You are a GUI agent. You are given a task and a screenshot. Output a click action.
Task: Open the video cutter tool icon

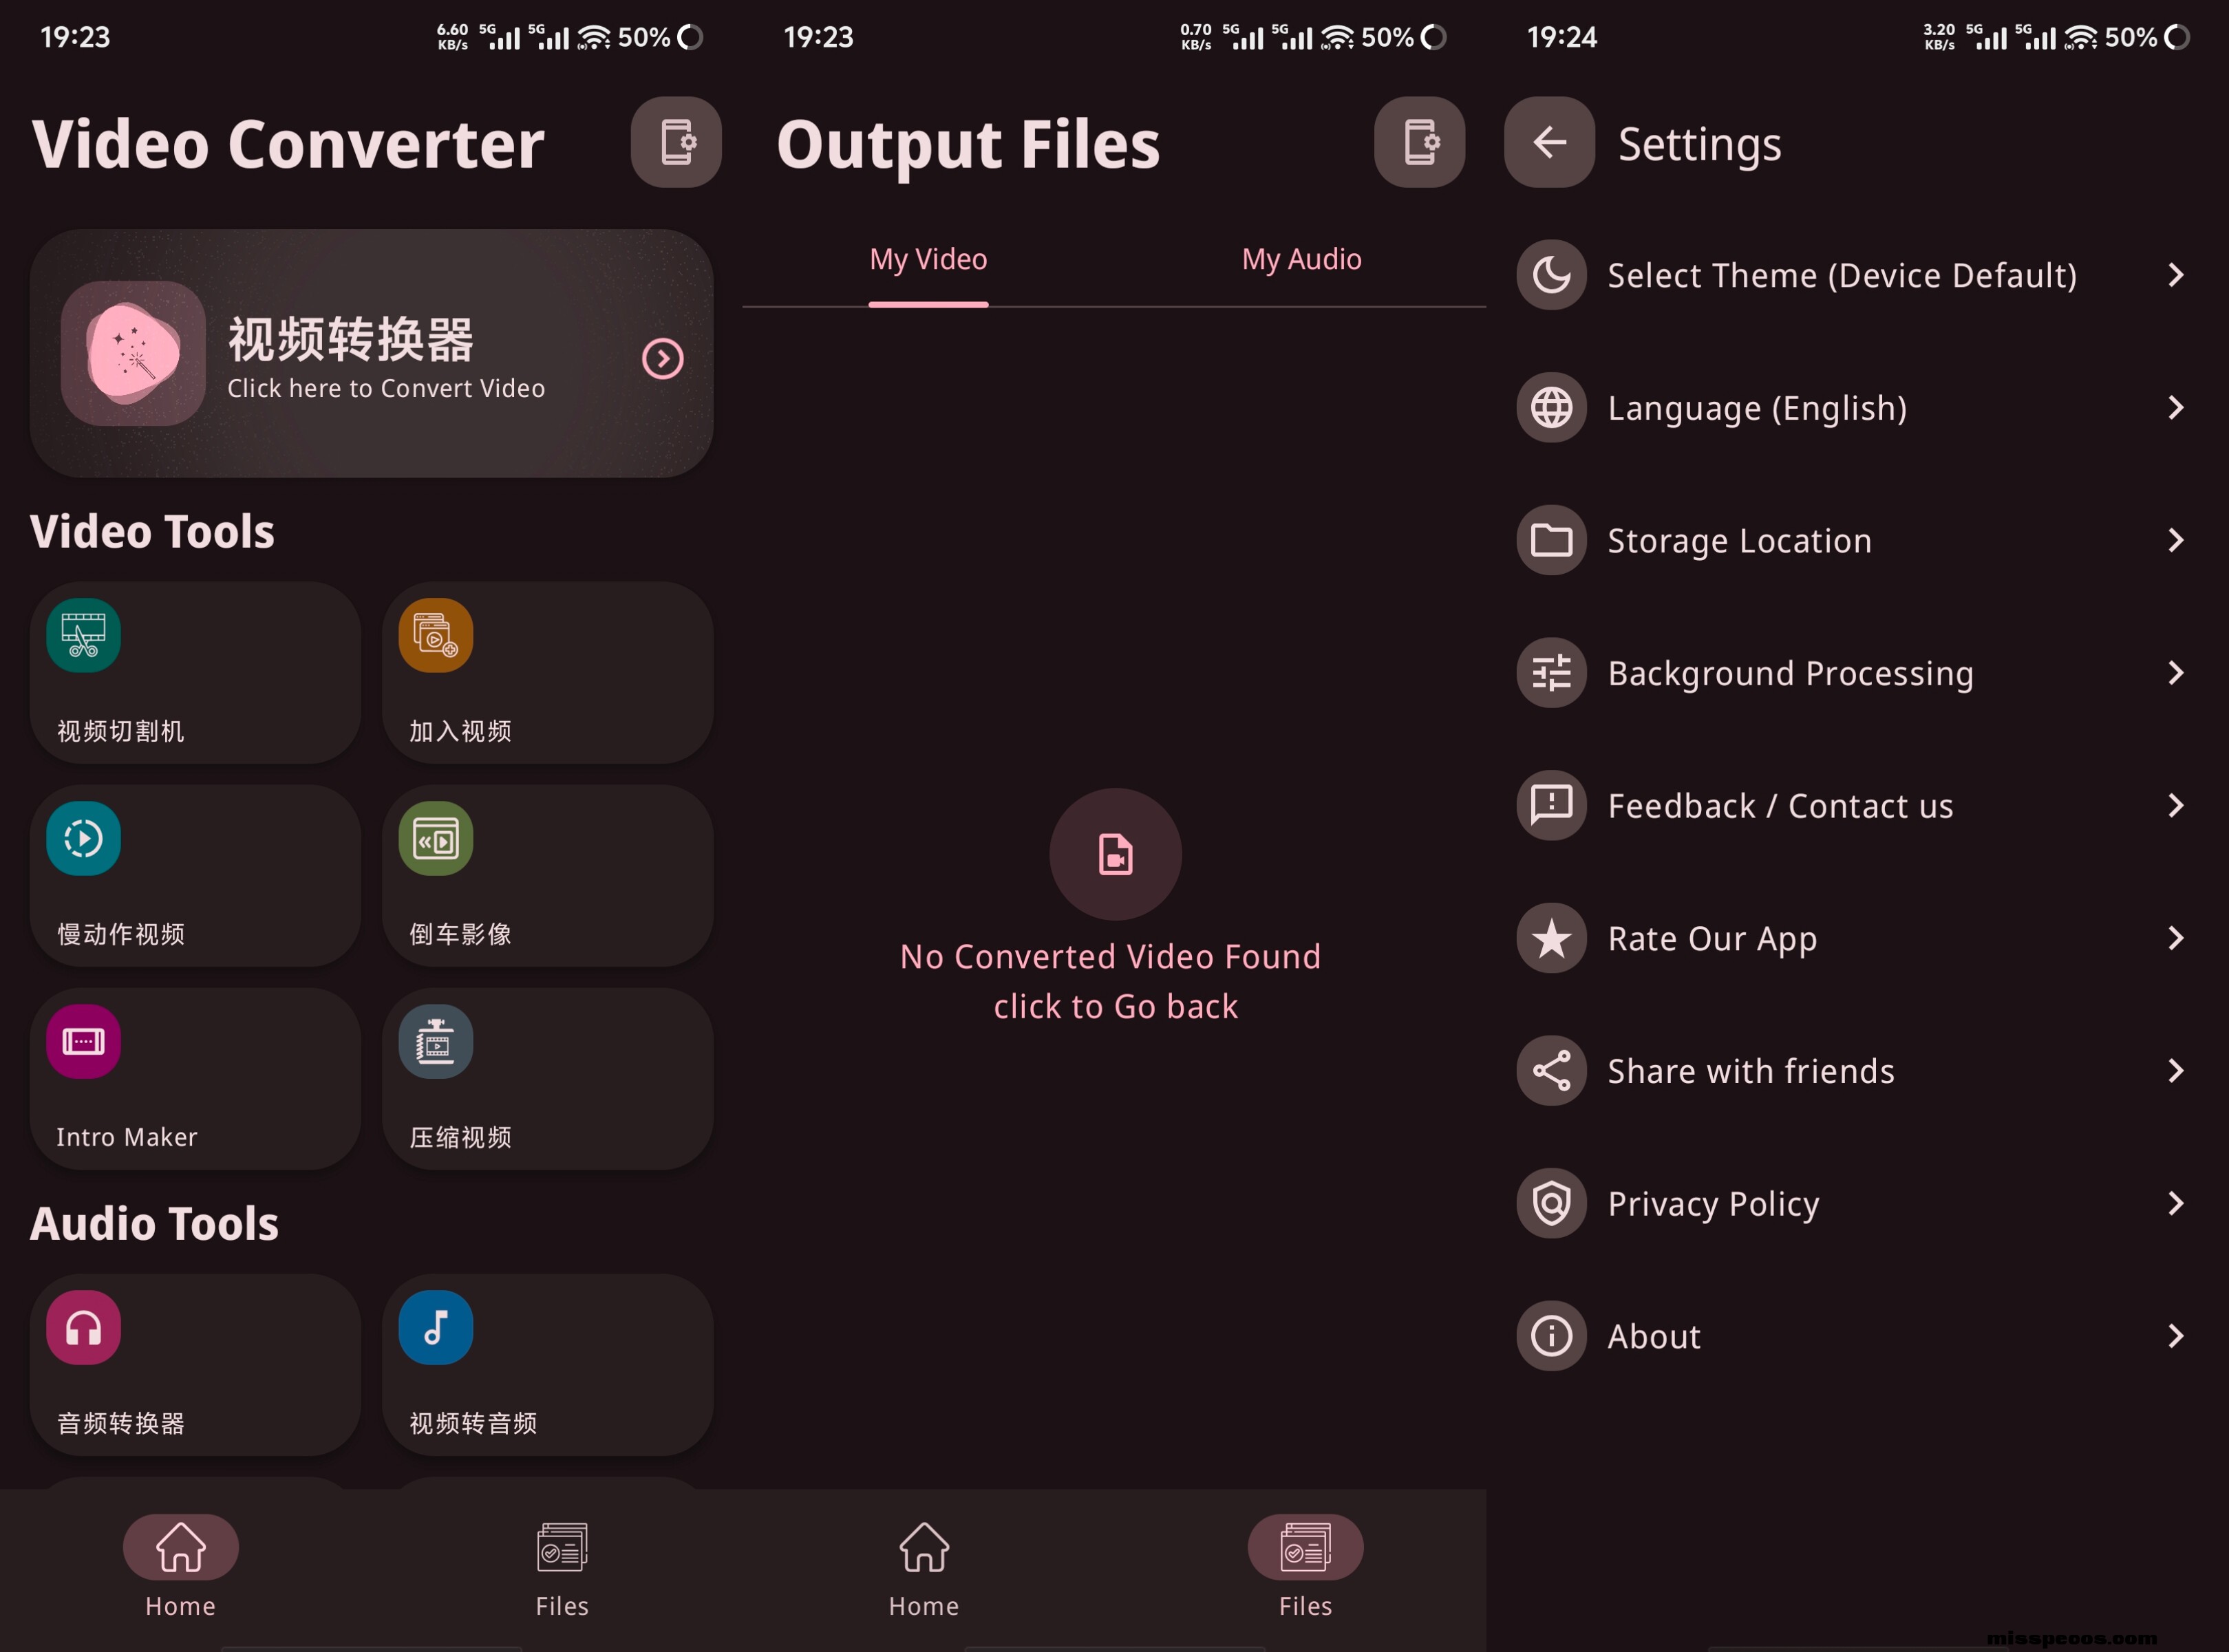(x=83, y=636)
